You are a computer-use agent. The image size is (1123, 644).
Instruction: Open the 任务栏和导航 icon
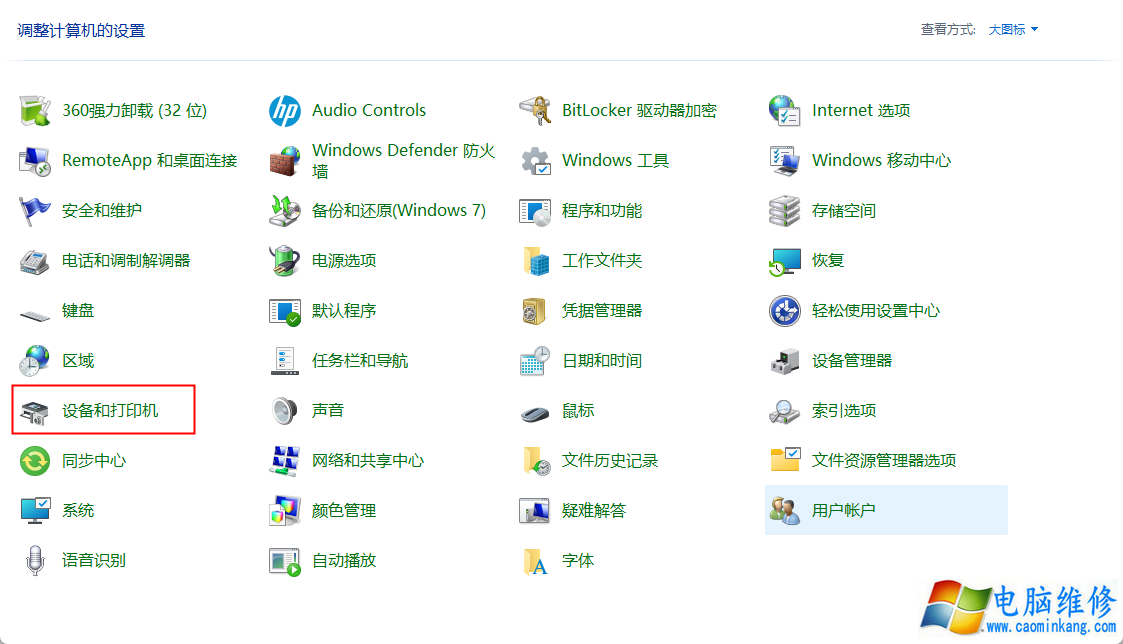click(x=284, y=360)
